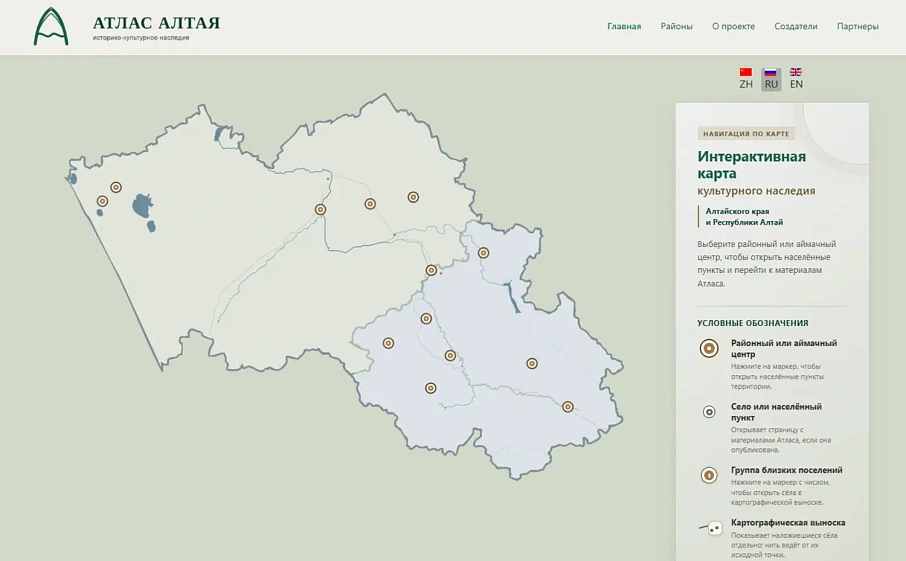Image resolution: width=906 pixels, height=561 pixels.
Task: Select the top marker in the blue region's western part
Action: (x=426, y=318)
